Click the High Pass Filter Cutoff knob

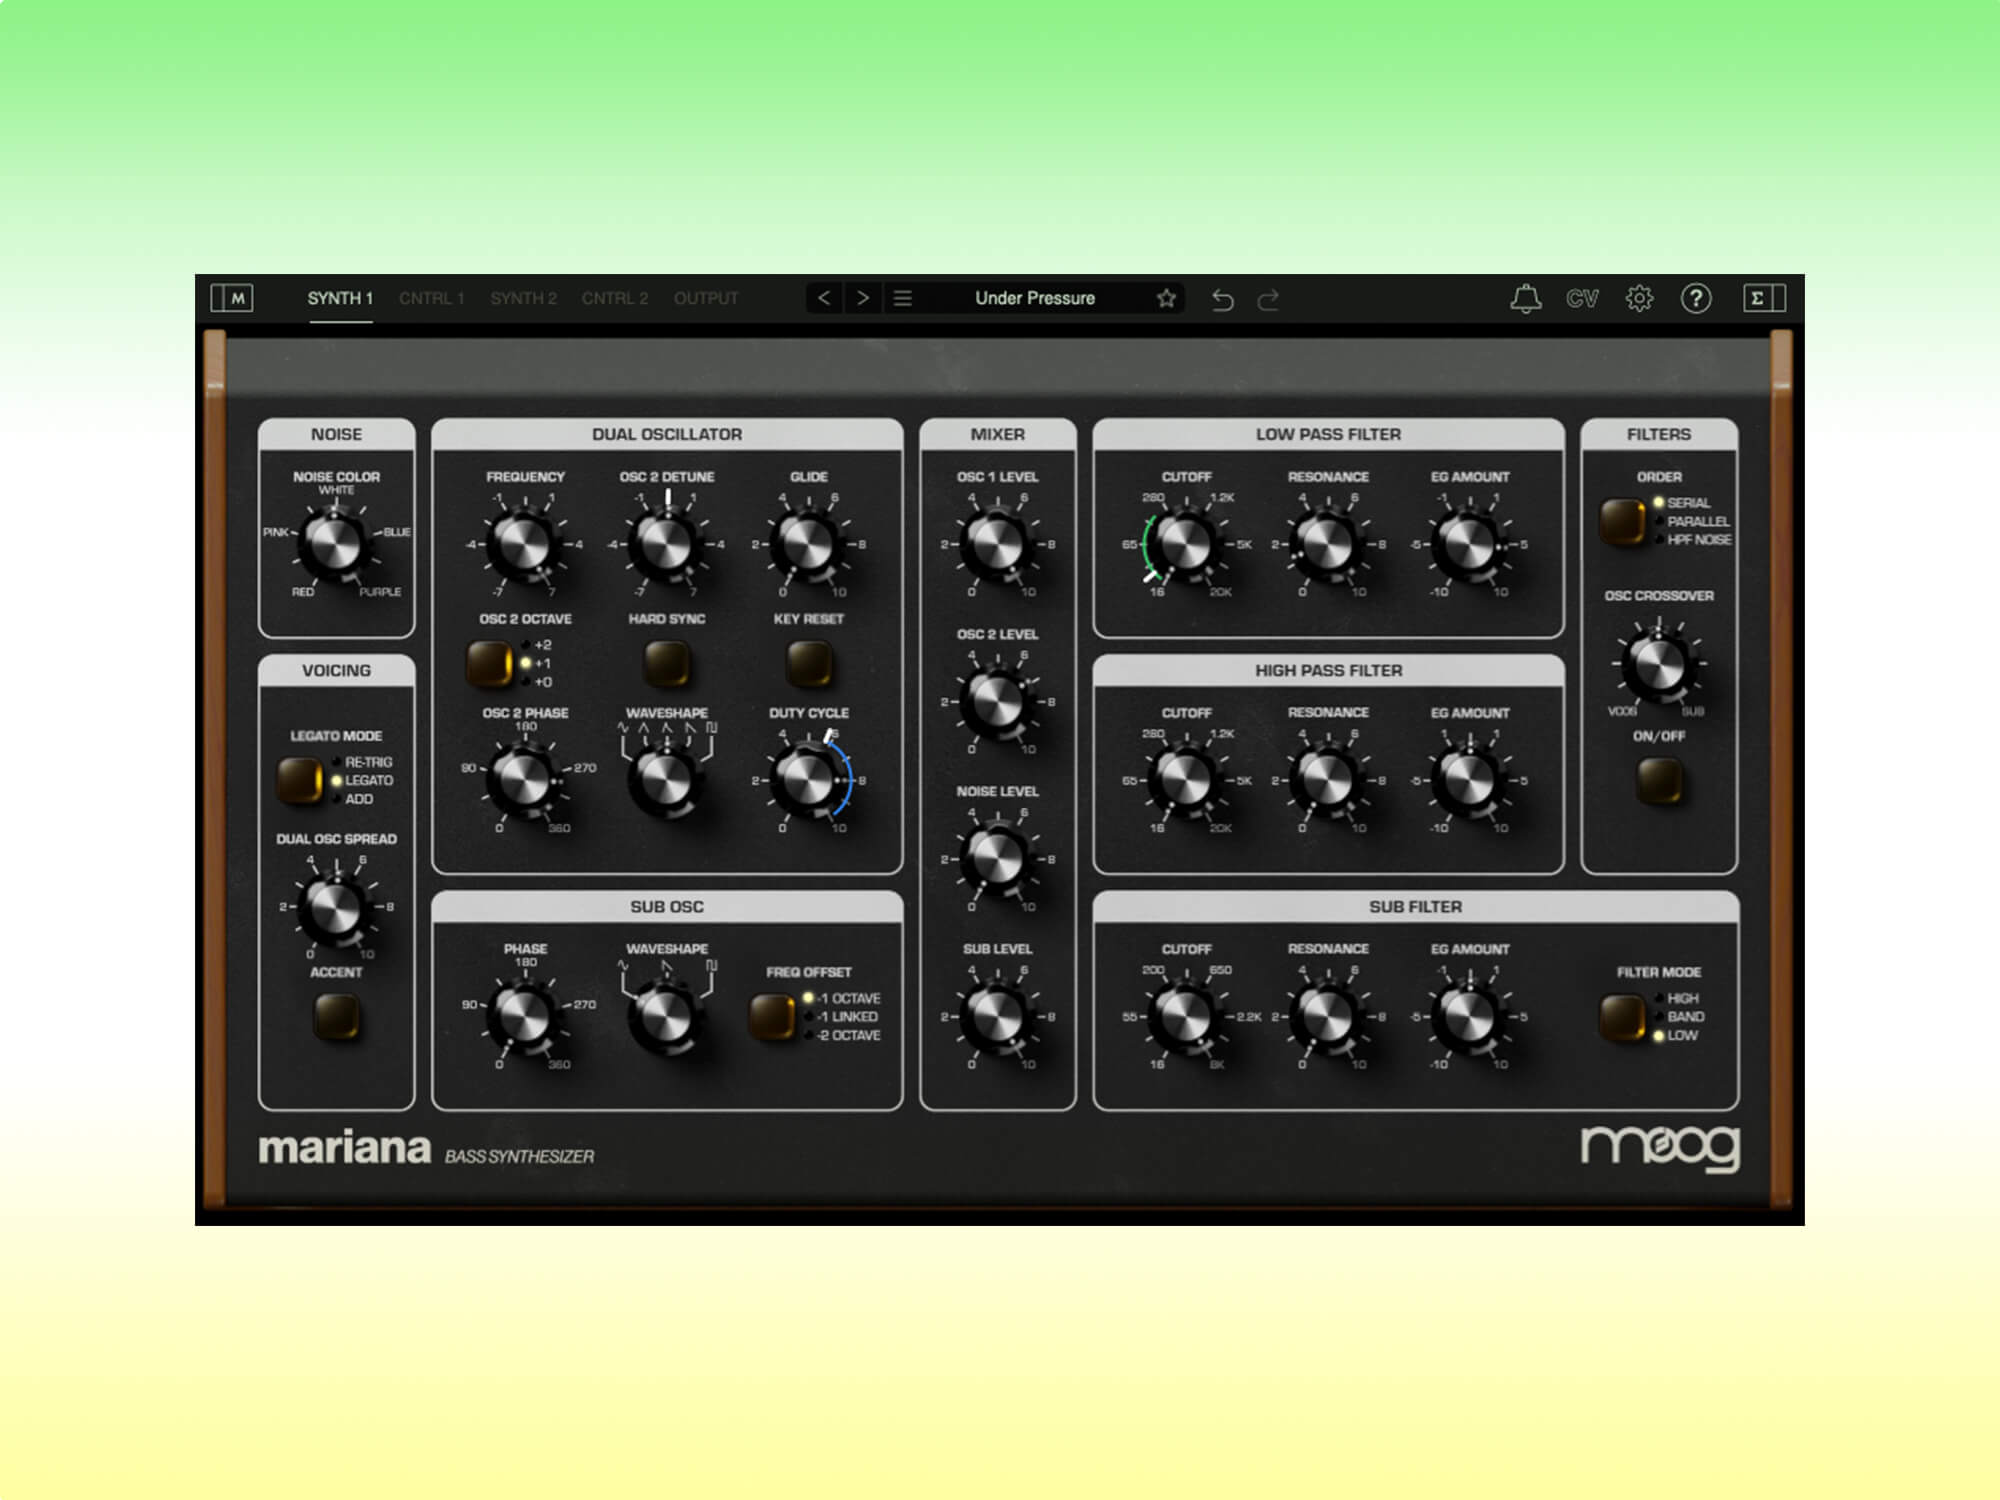coord(1186,780)
